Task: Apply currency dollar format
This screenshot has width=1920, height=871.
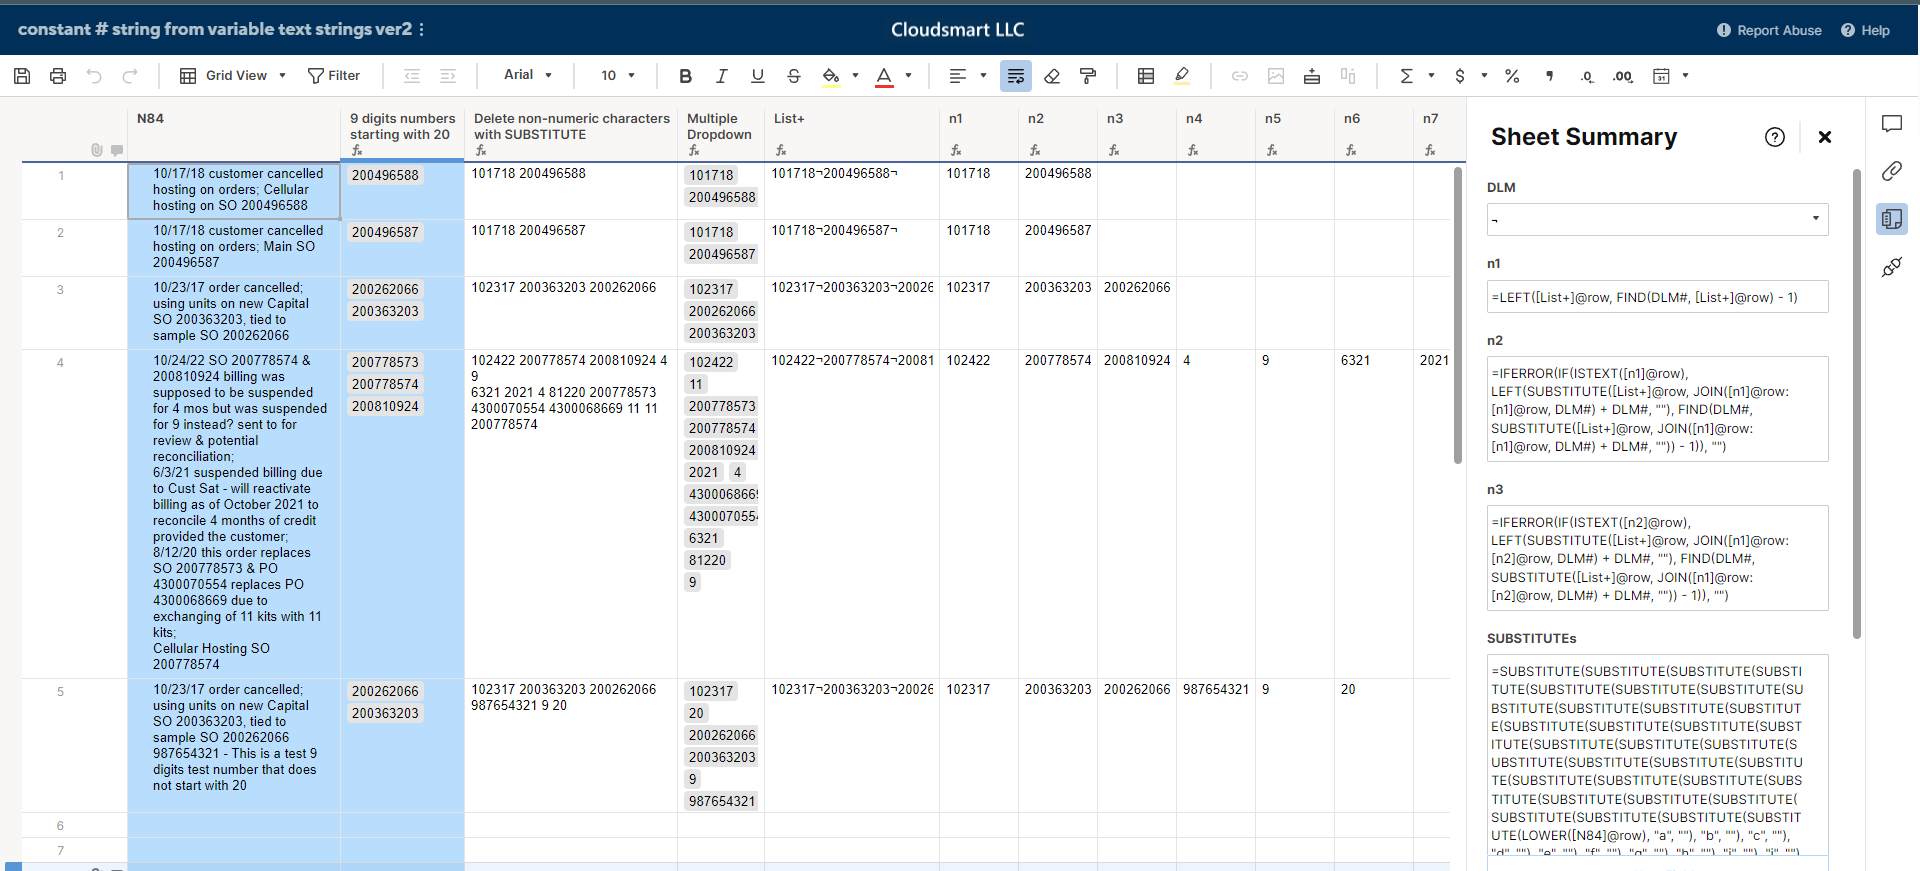Action: (x=1460, y=76)
